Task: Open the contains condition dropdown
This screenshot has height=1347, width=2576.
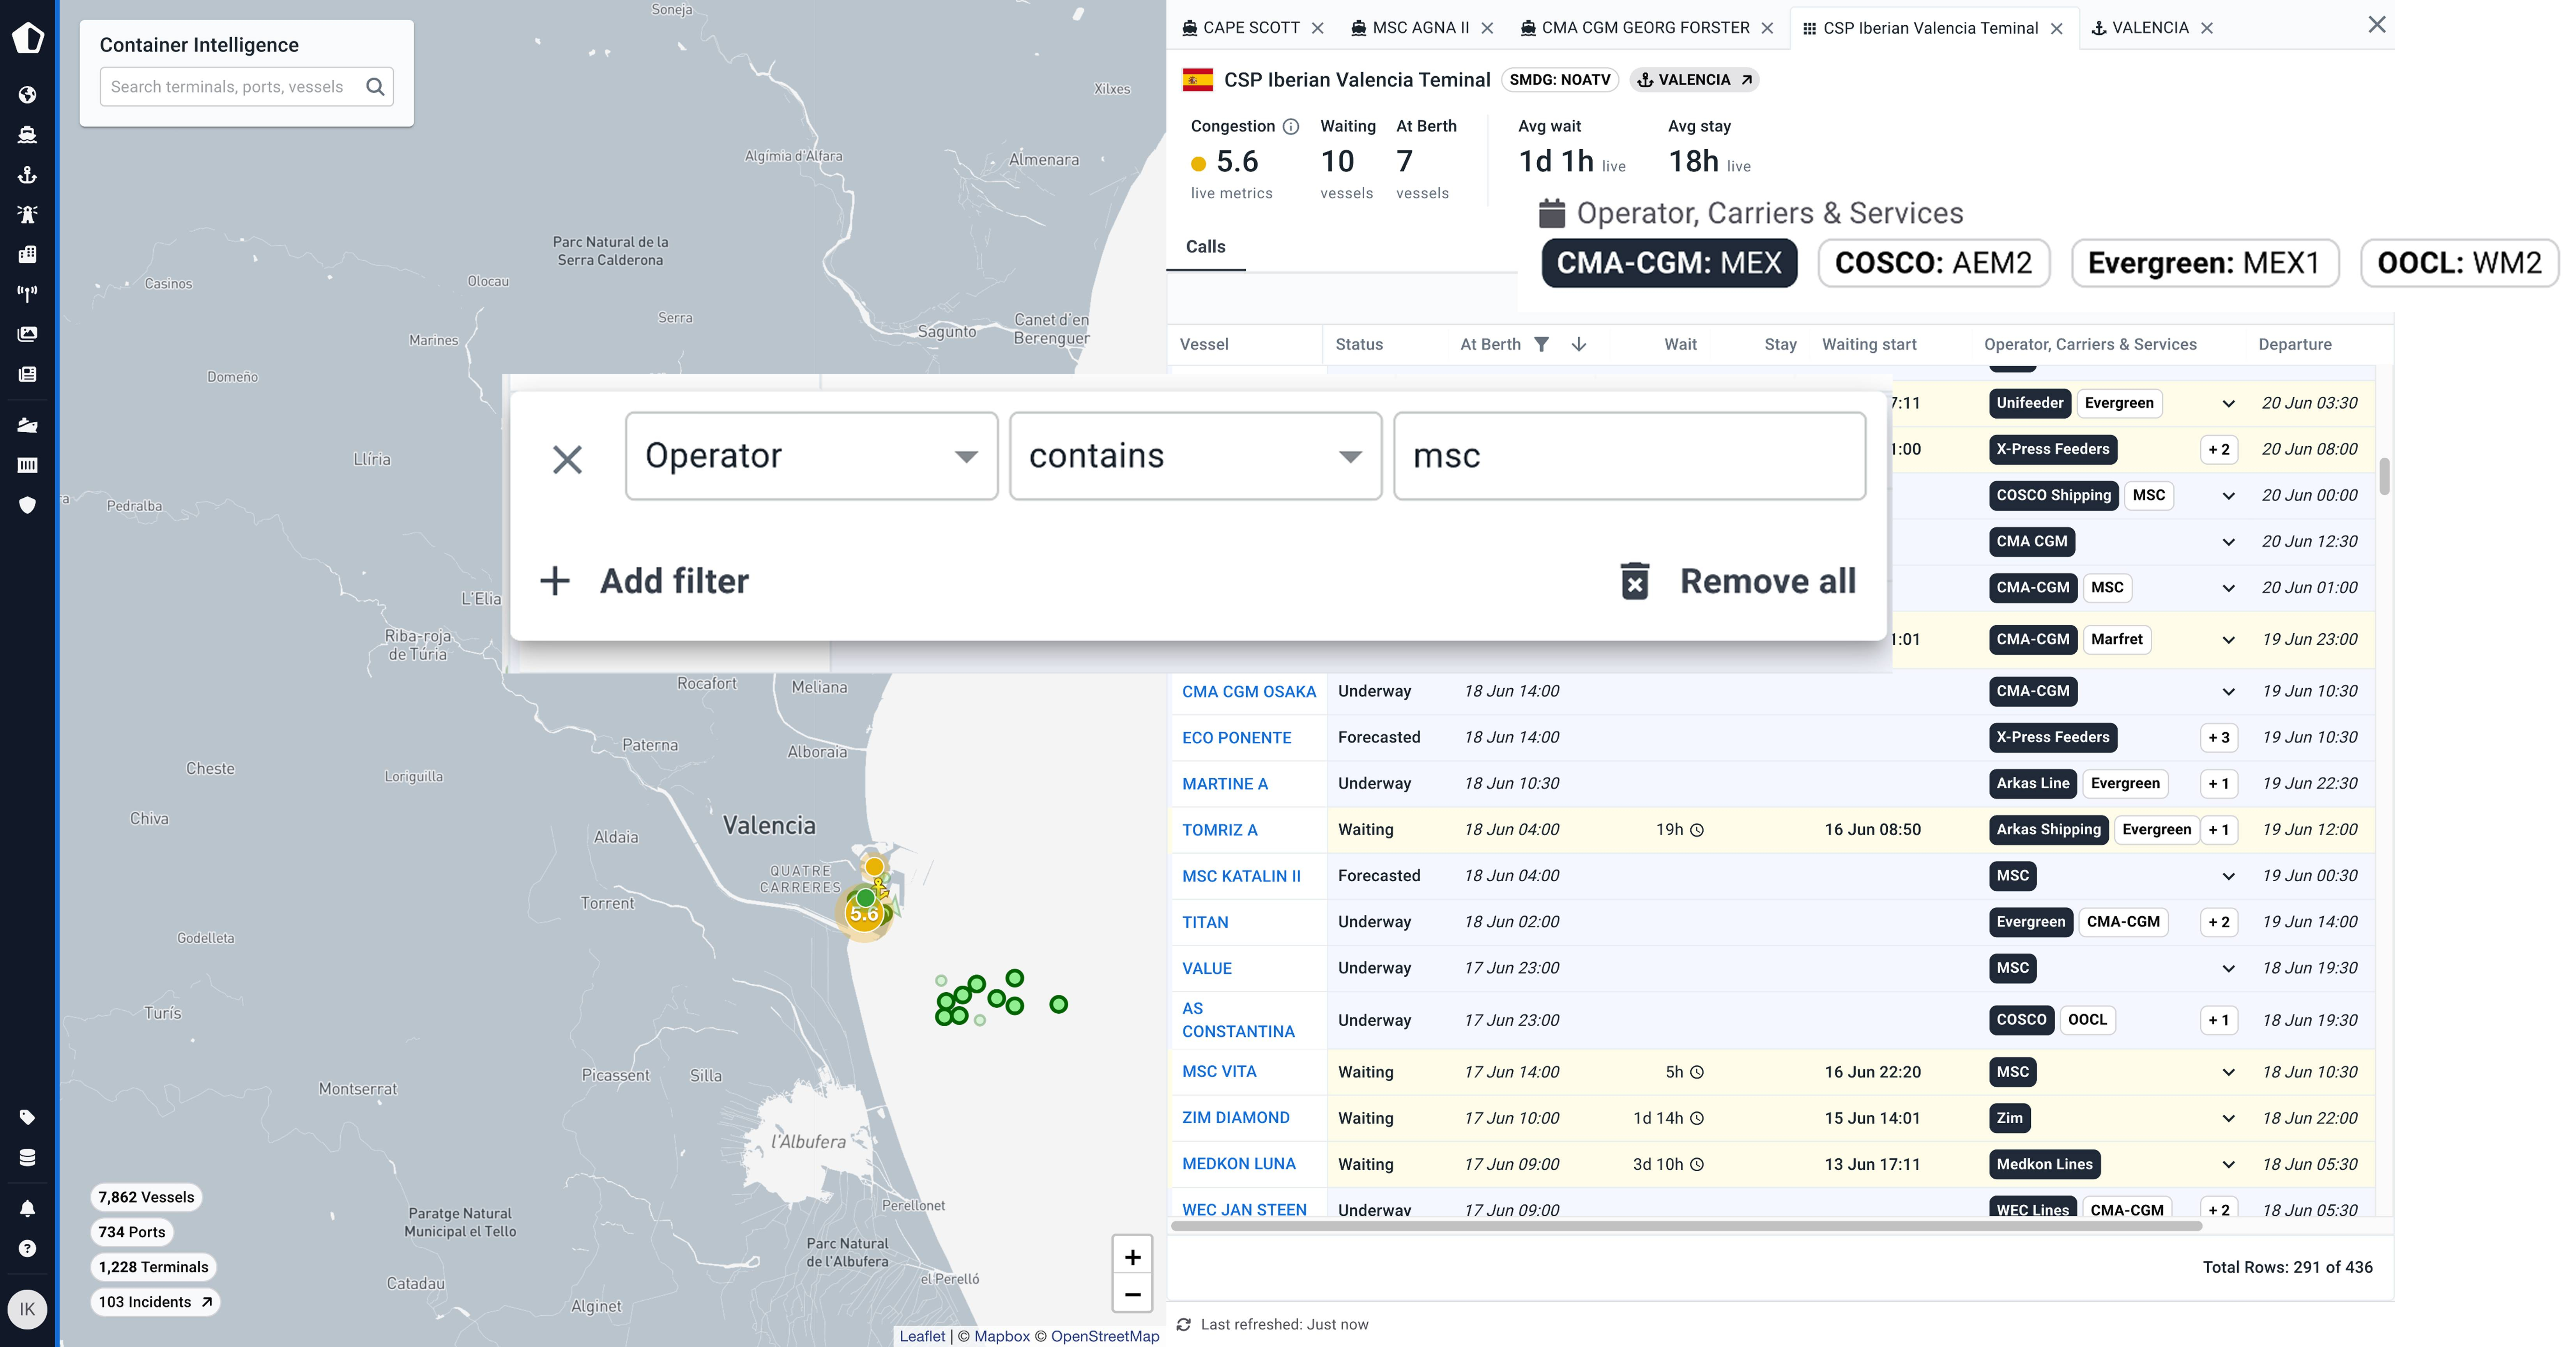Action: point(1195,456)
